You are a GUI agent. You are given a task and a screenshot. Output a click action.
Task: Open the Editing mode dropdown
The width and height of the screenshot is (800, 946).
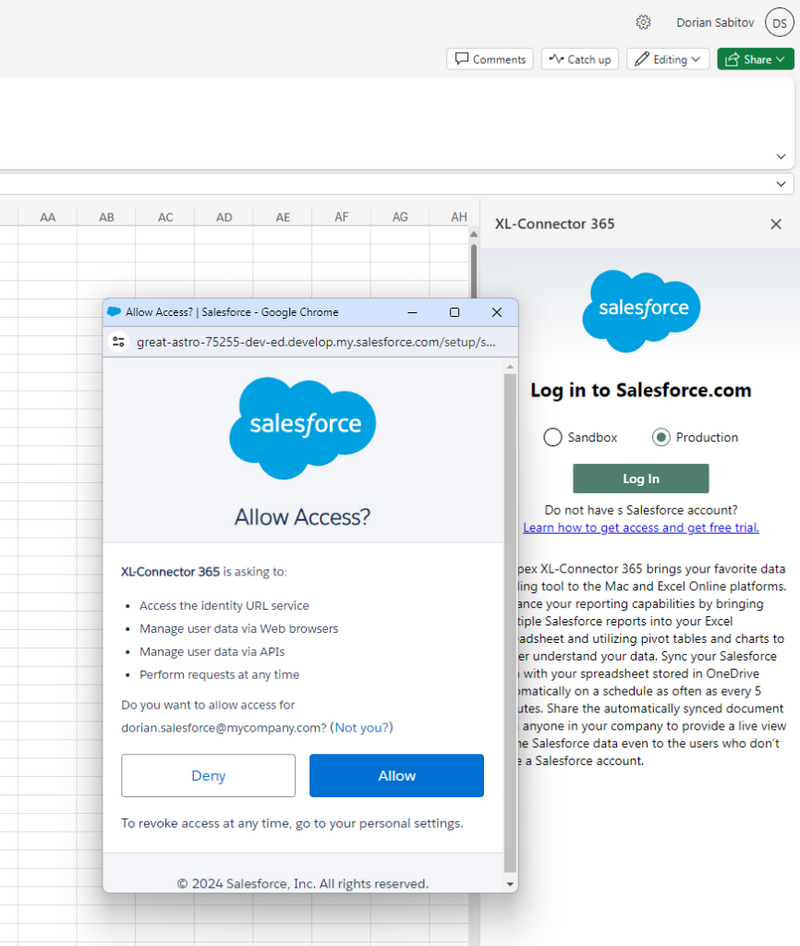pos(668,59)
